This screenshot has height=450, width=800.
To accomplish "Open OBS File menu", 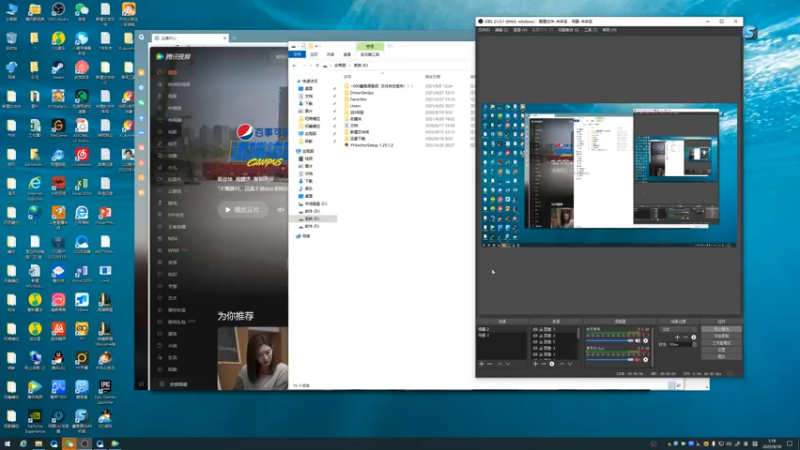I will (484, 30).
